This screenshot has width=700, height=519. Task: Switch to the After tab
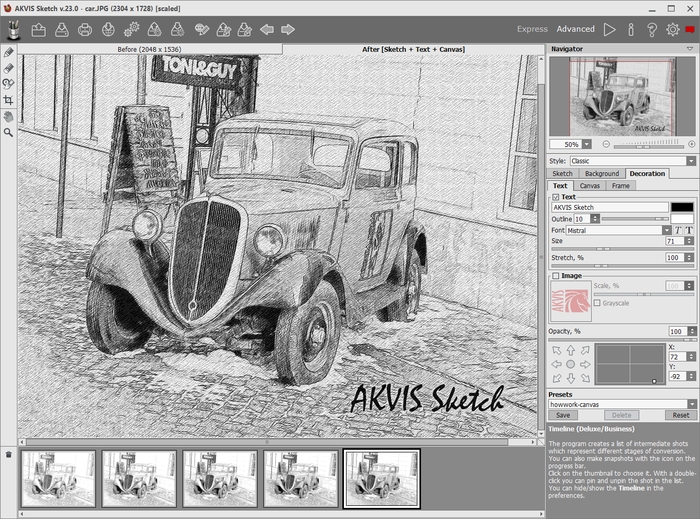[413, 49]
